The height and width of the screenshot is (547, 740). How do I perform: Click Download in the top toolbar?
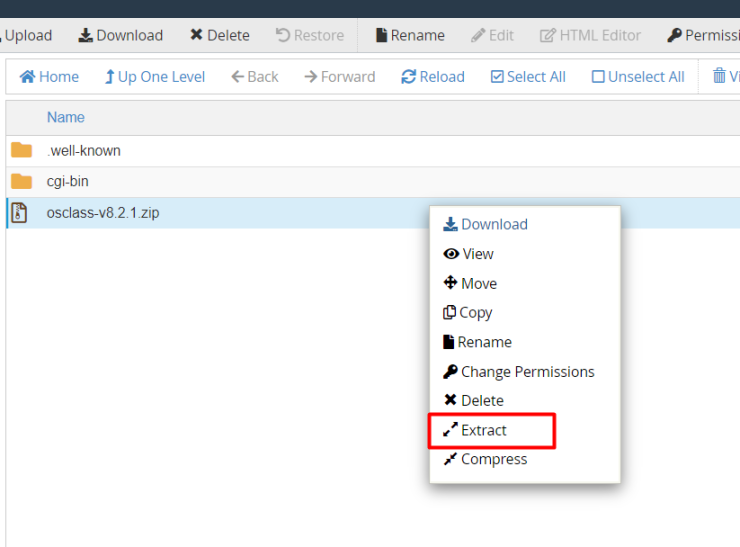(x=120, y=35)
